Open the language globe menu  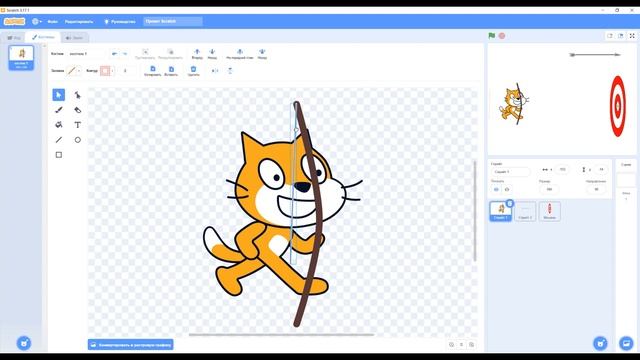pyautogui.click(x=37, y=21)
